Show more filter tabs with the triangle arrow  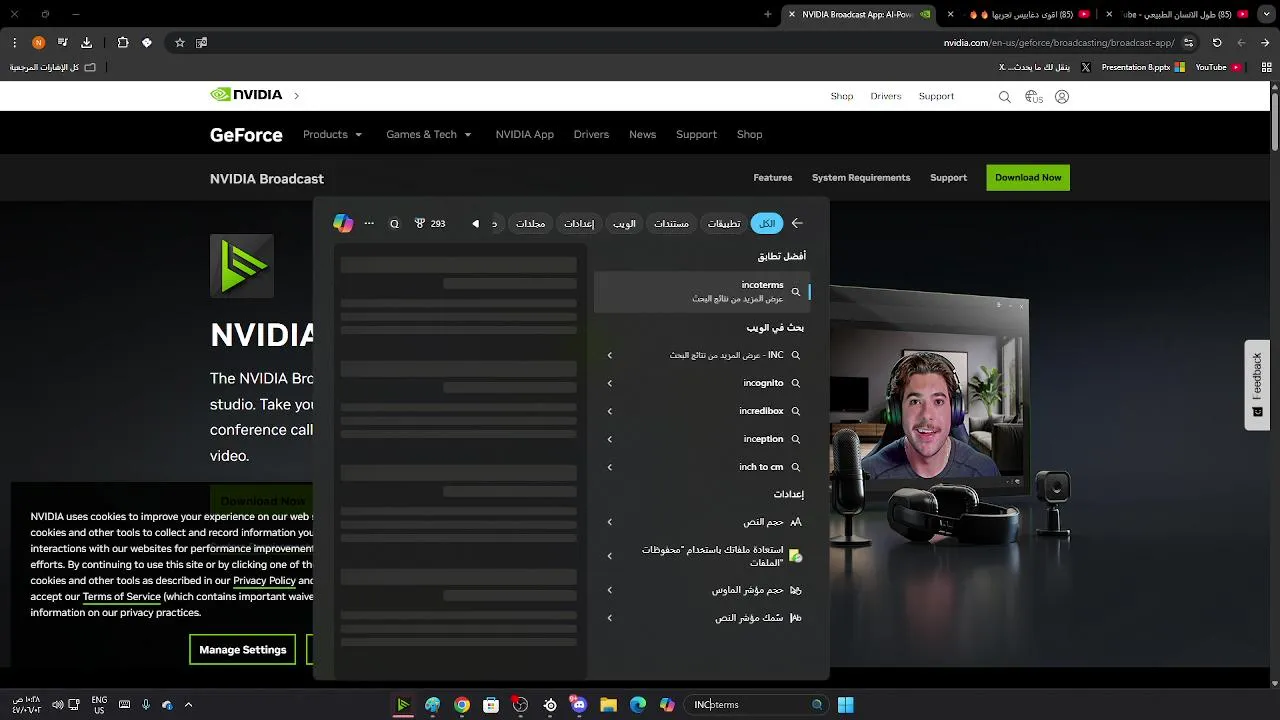(x=475, y=224)
